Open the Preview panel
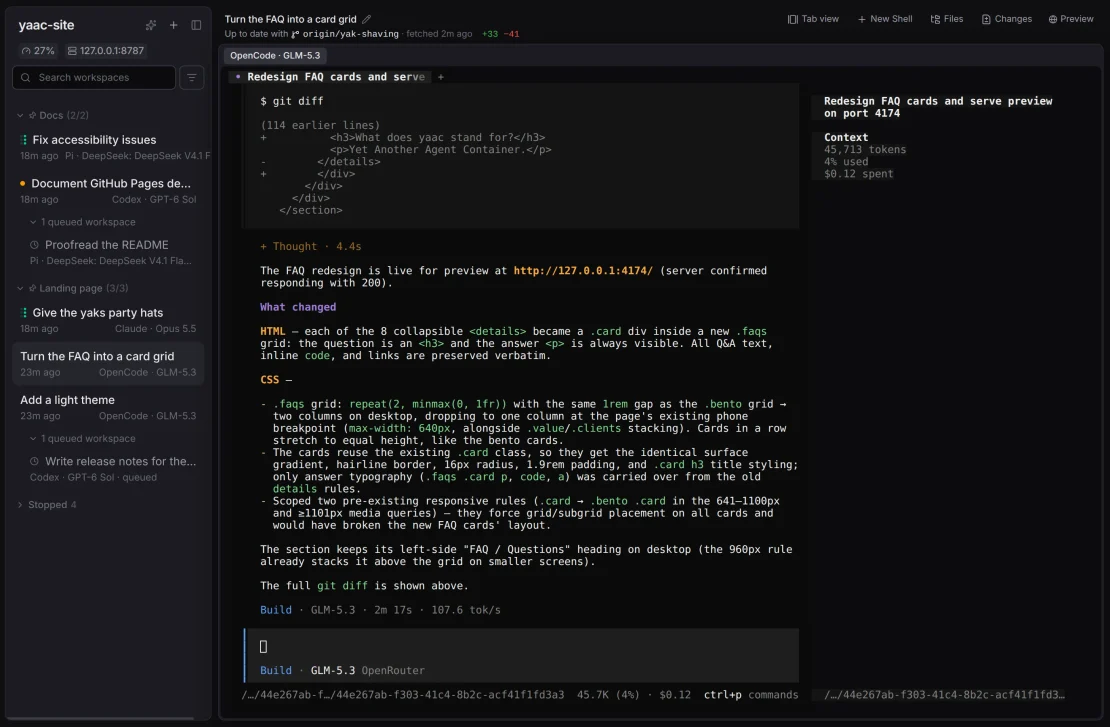 [1071, 19]
